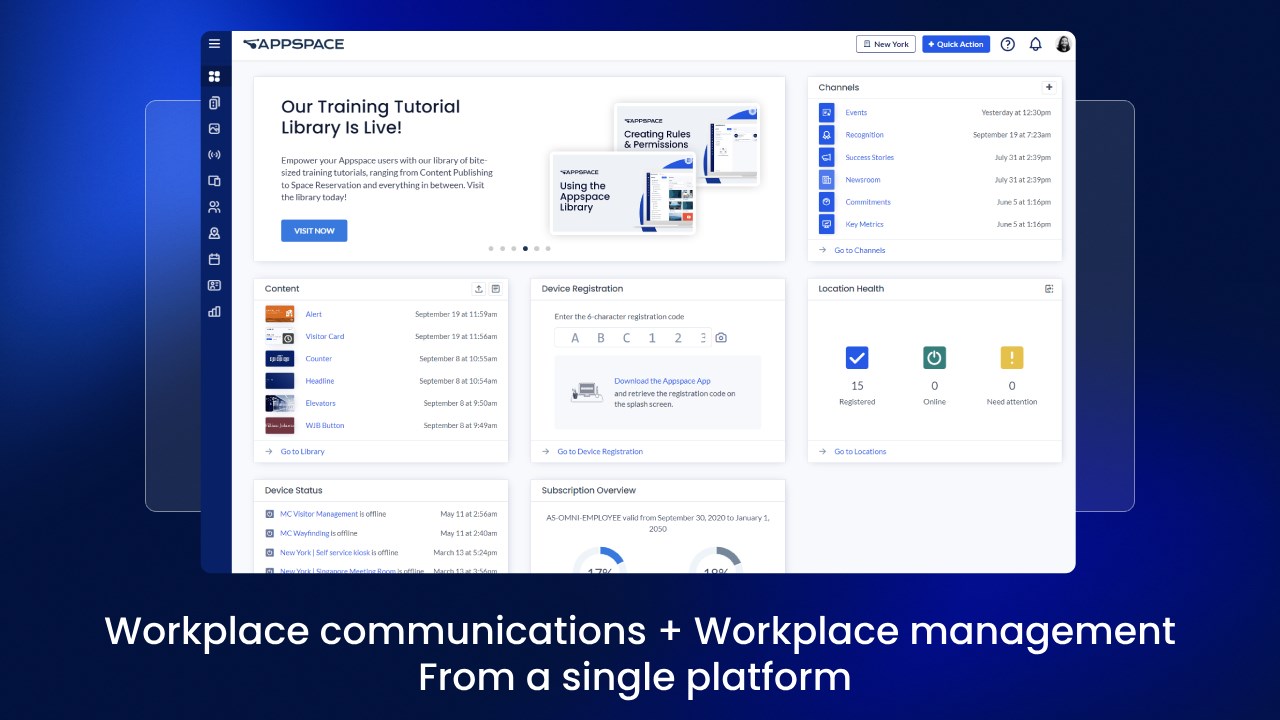The width and height of the screenshot is (1280, 720).
Task: Select the dashboard grid icon in sidebar
Action: (214, 76)
